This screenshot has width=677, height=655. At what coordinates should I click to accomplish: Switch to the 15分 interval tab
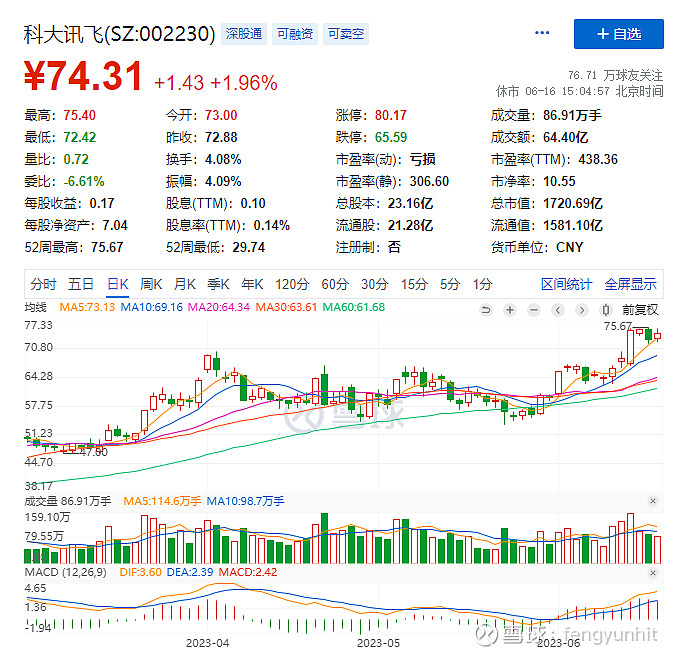tap(414, 284)
